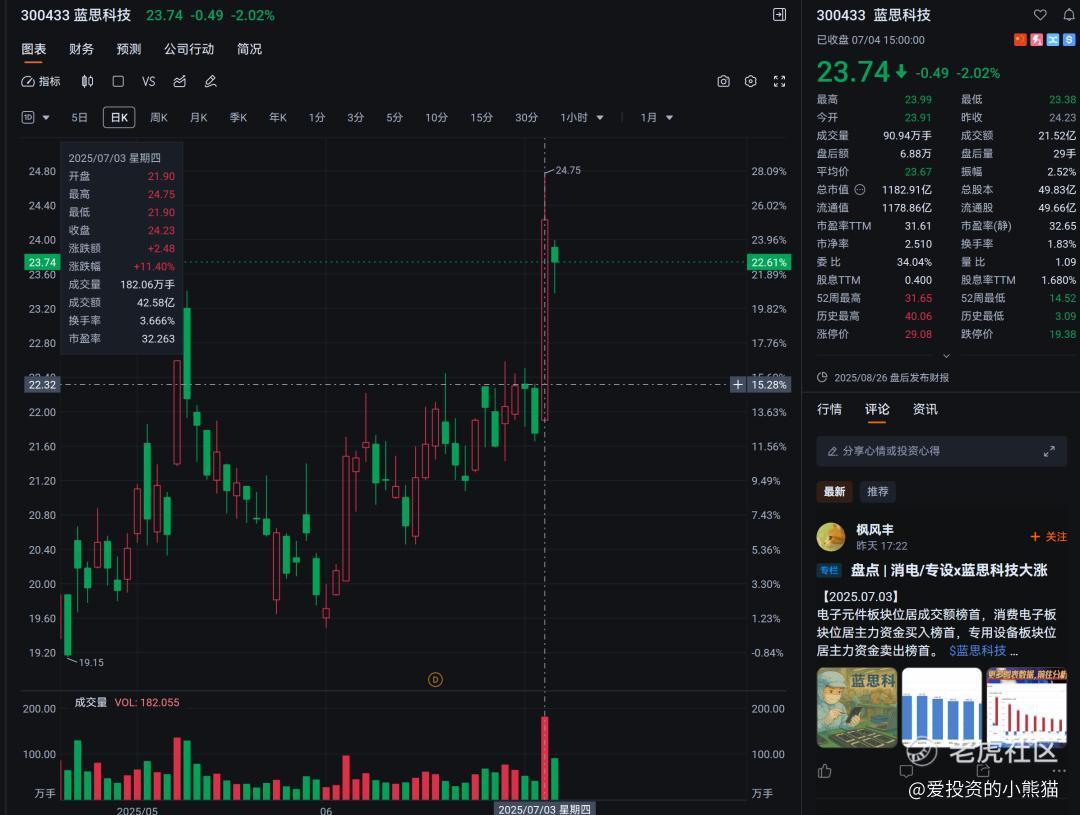Change candlestick chart type icon
Image resolution: width=1080 pixels, height=815 pixels.
coord(87,81)
